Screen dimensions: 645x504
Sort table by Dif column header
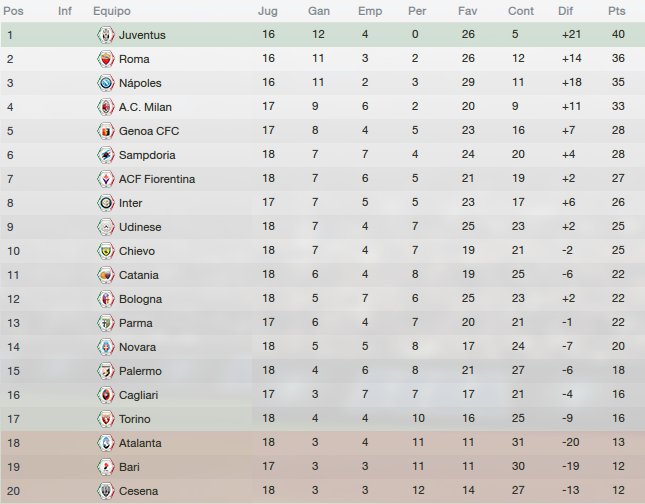click(x=565, y=11)
